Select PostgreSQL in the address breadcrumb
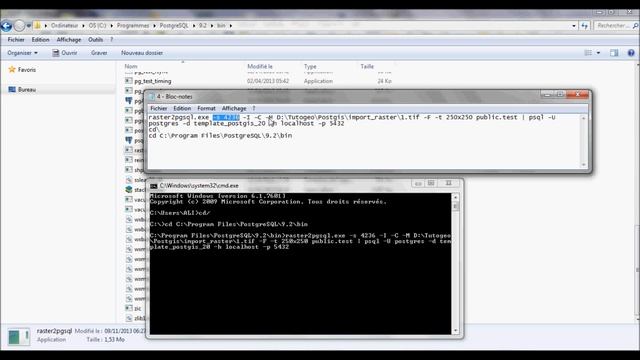The height and width of the screenshot is (360, 640). click(174, 25)
